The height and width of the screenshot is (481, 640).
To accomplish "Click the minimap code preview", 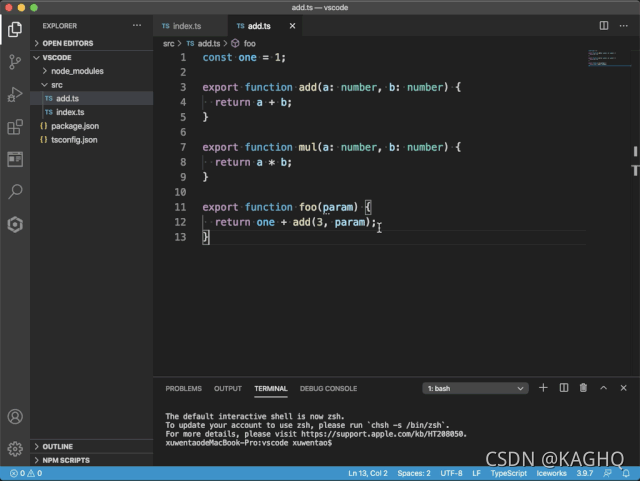I will (x=609, y=58).
